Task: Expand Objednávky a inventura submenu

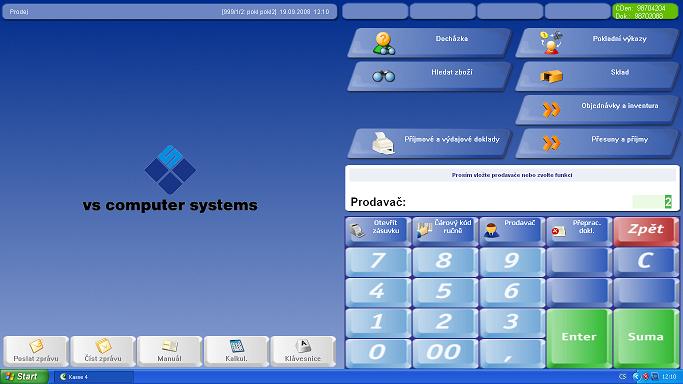Action: tap(597, 110)
